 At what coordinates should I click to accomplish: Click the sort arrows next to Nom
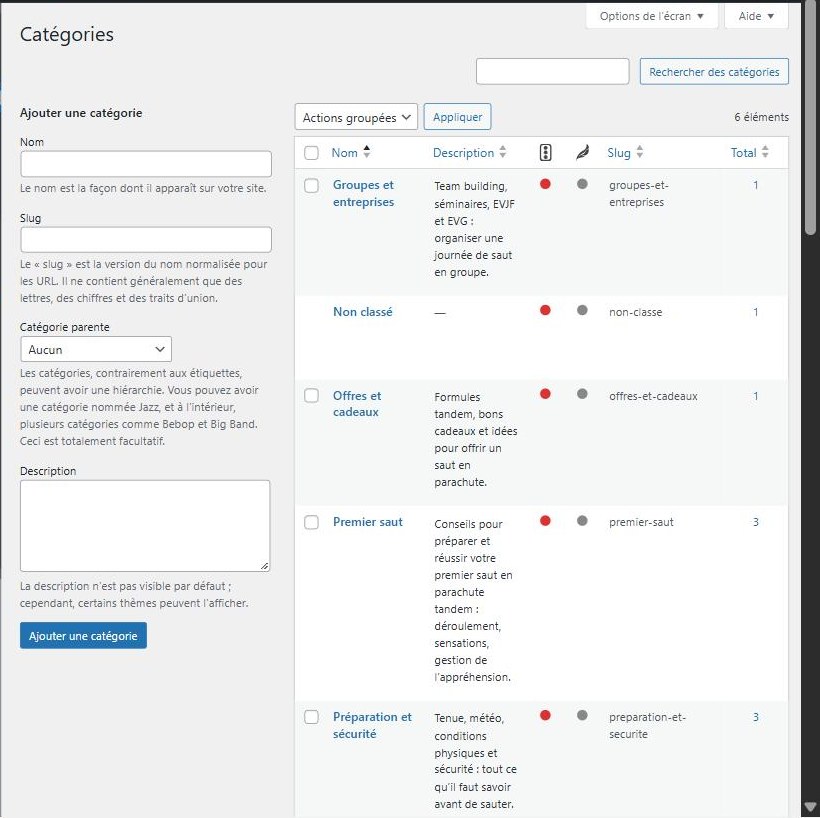[367, 152]
